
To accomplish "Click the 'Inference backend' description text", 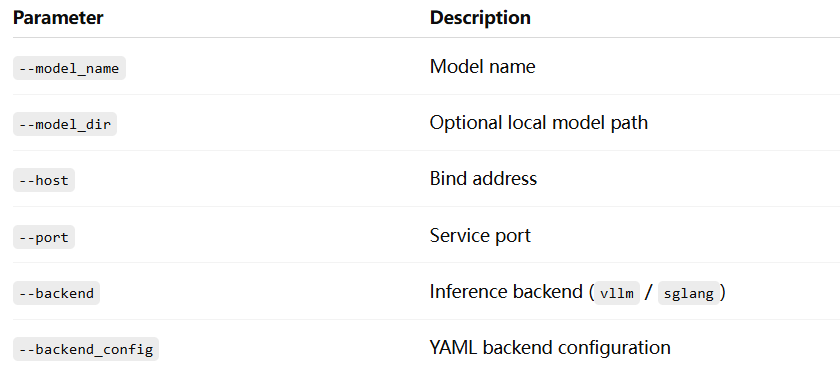I will pyautogui.click(x=506, y=292).
